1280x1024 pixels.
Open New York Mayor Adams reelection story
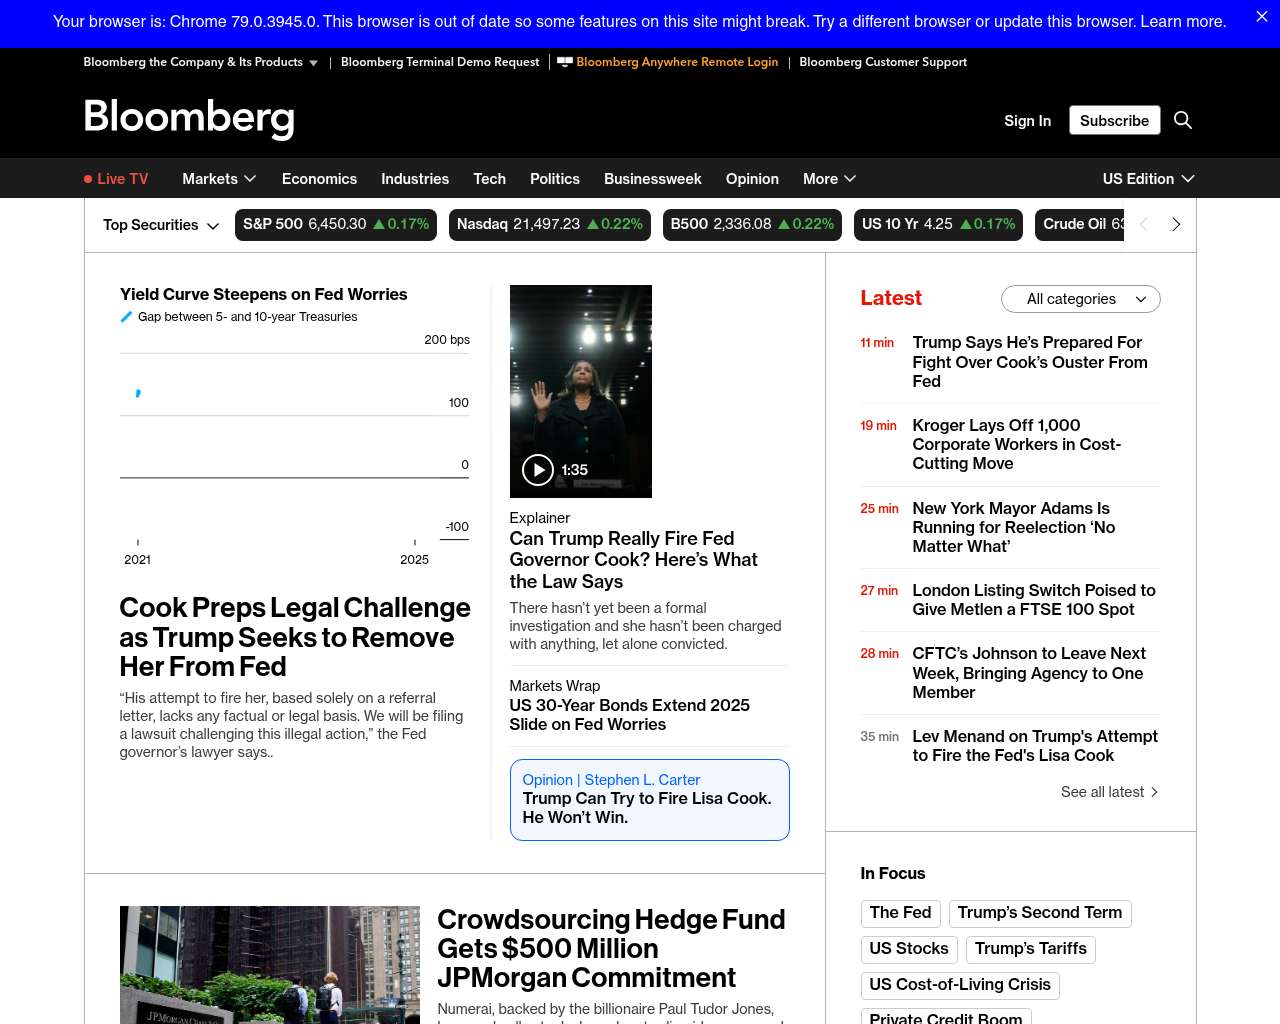(1014, 527)
